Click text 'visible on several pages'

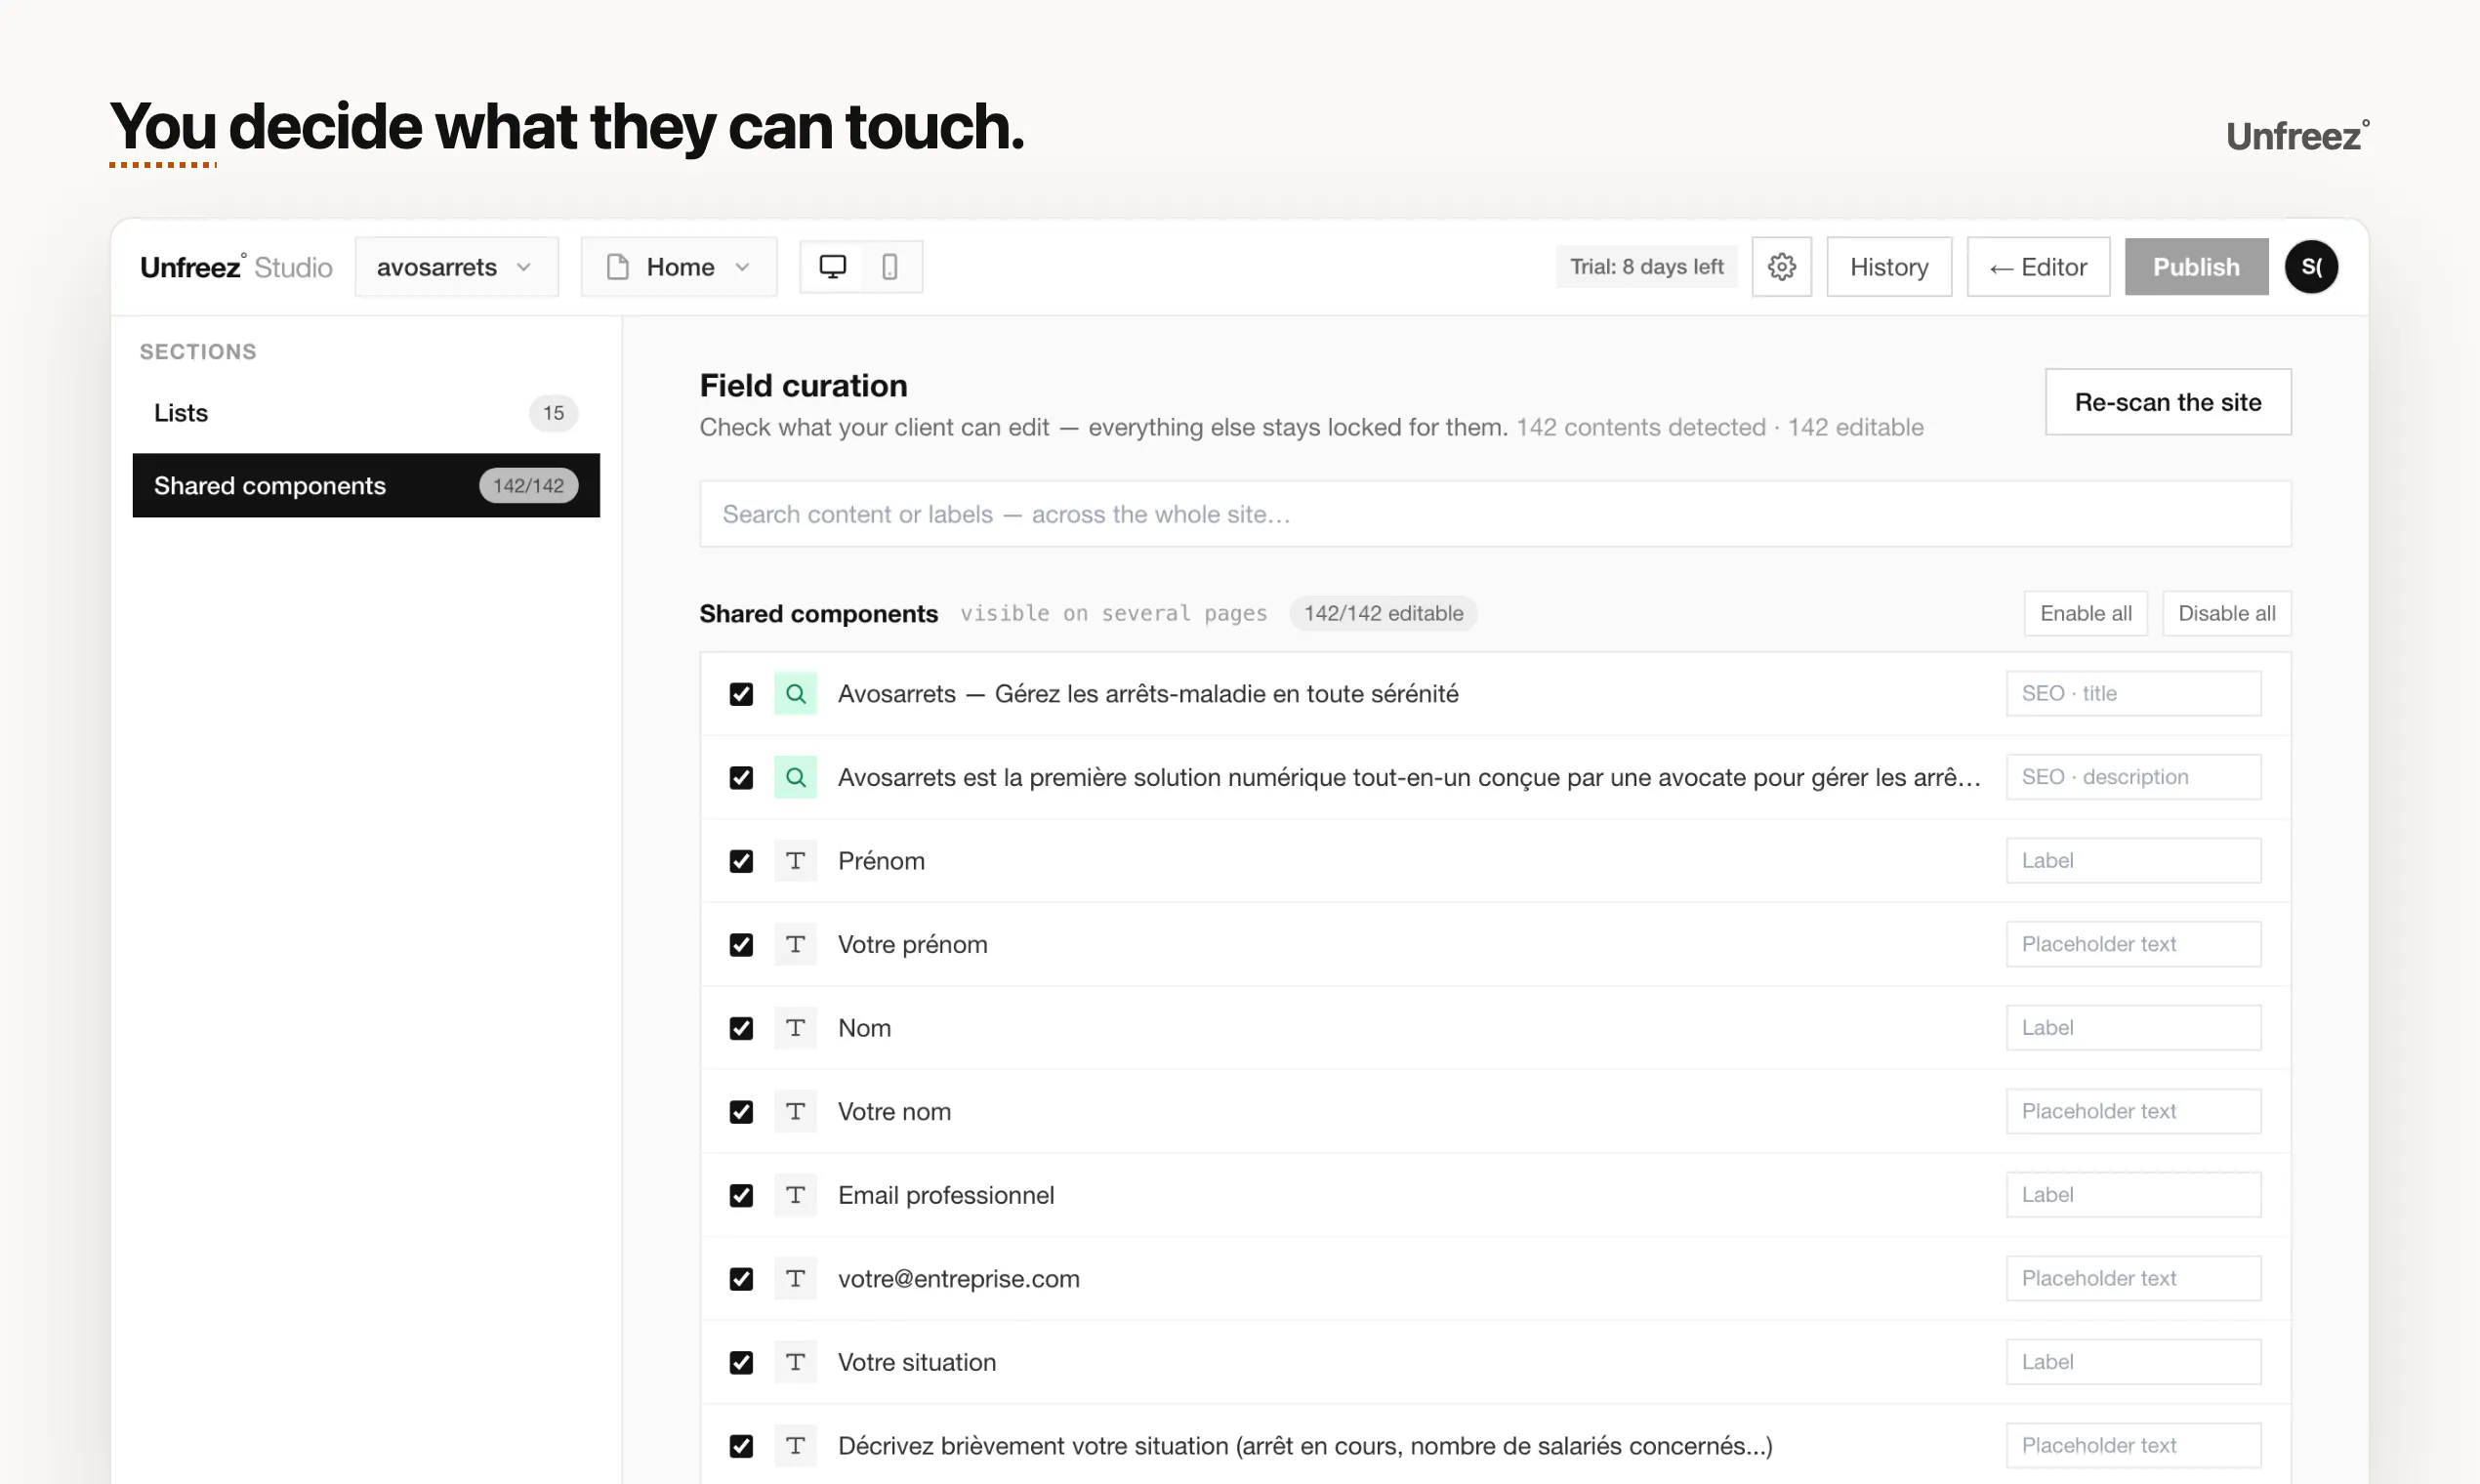[x=1113, y=613]
